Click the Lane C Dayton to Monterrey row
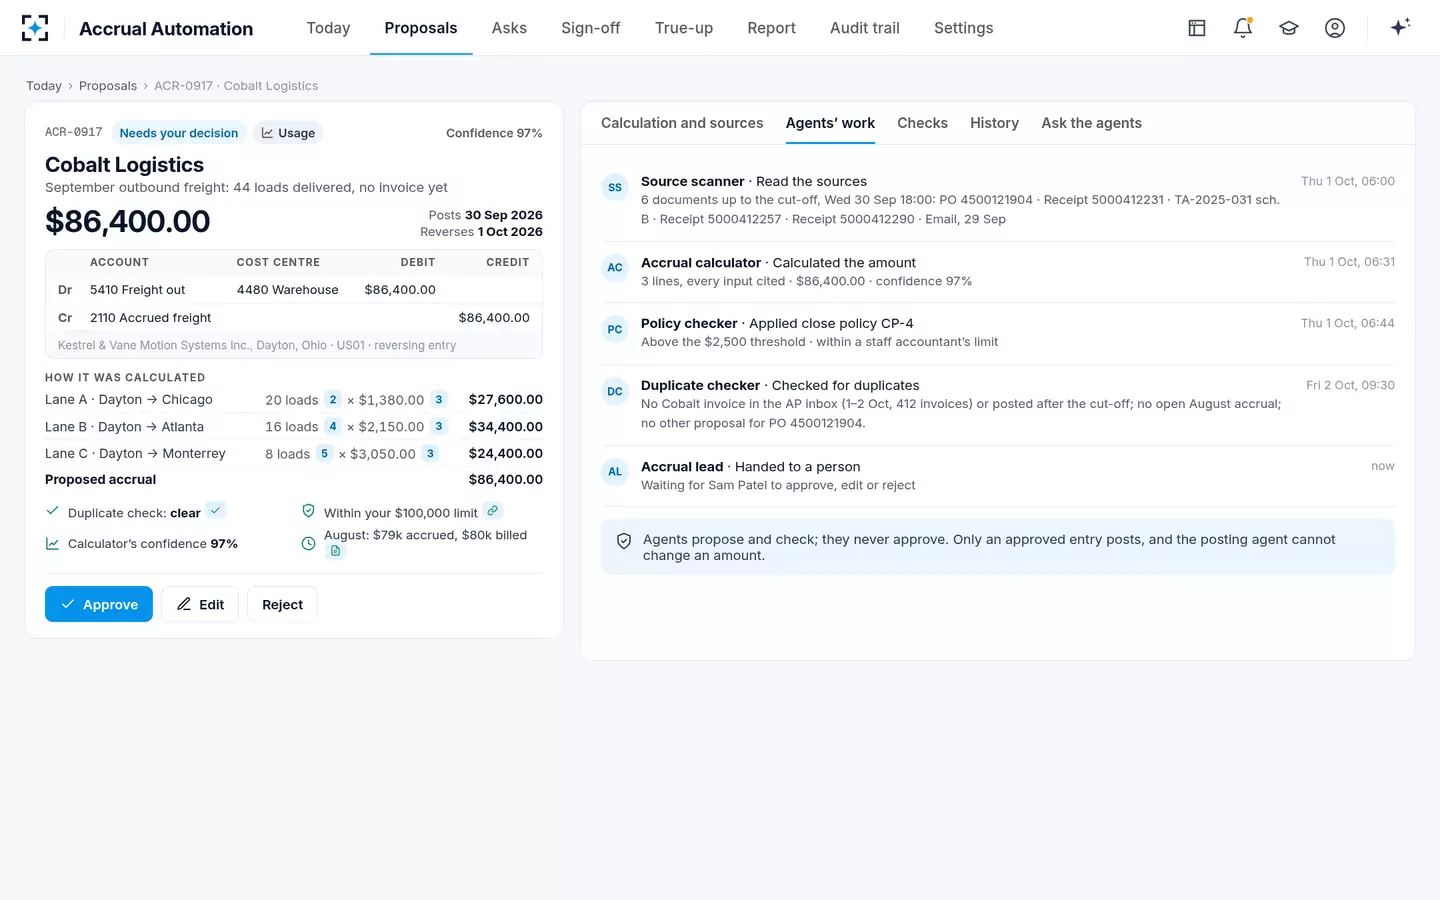Image resolution: width=1440 pixels, height=900 pixels. pyautogui.click(x=294, y=454)
